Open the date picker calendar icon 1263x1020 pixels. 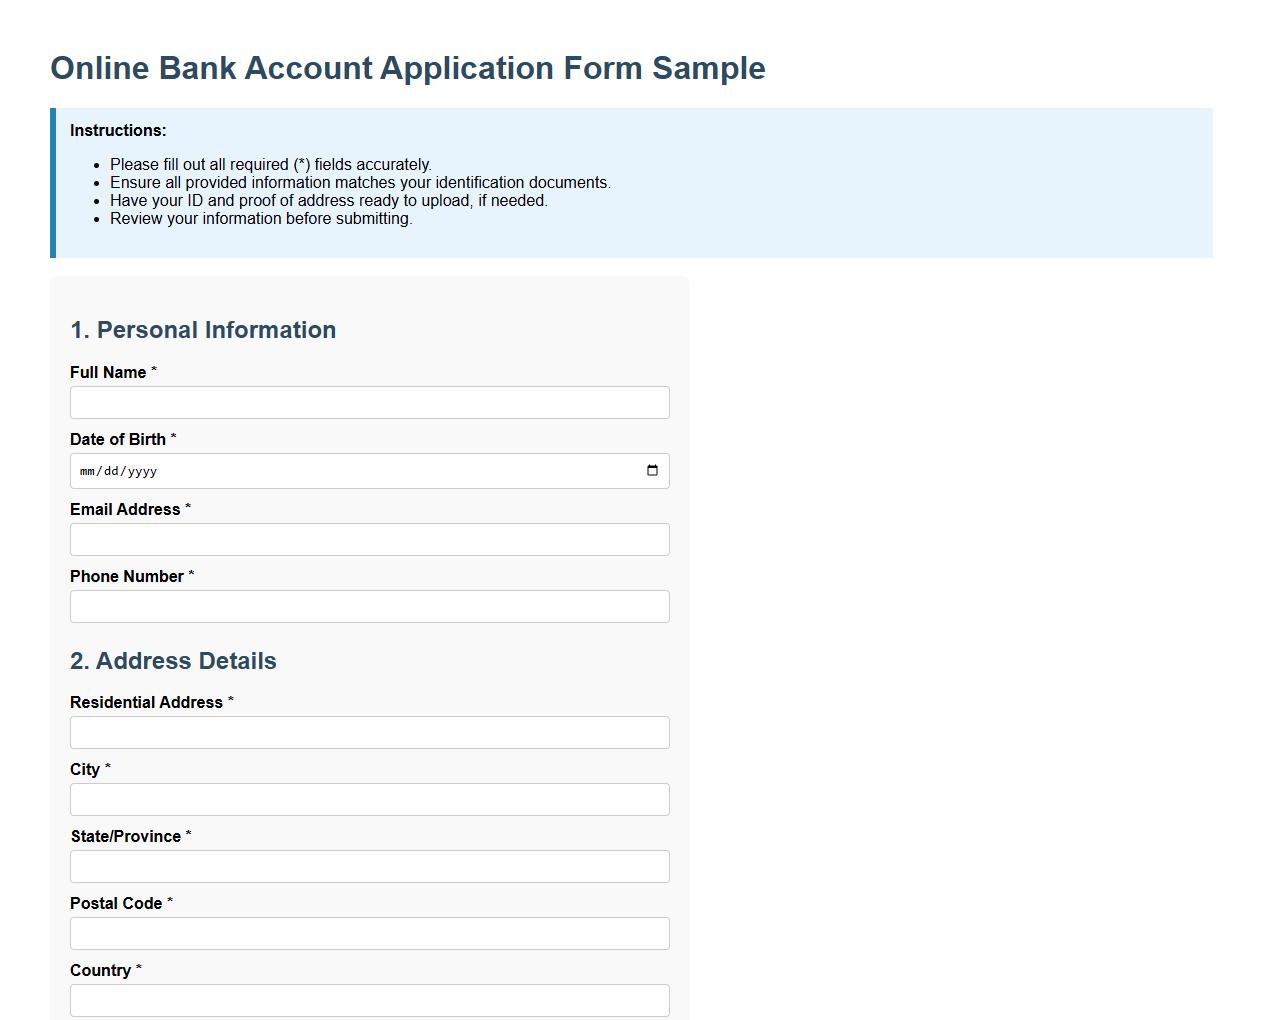click(652, 470)
